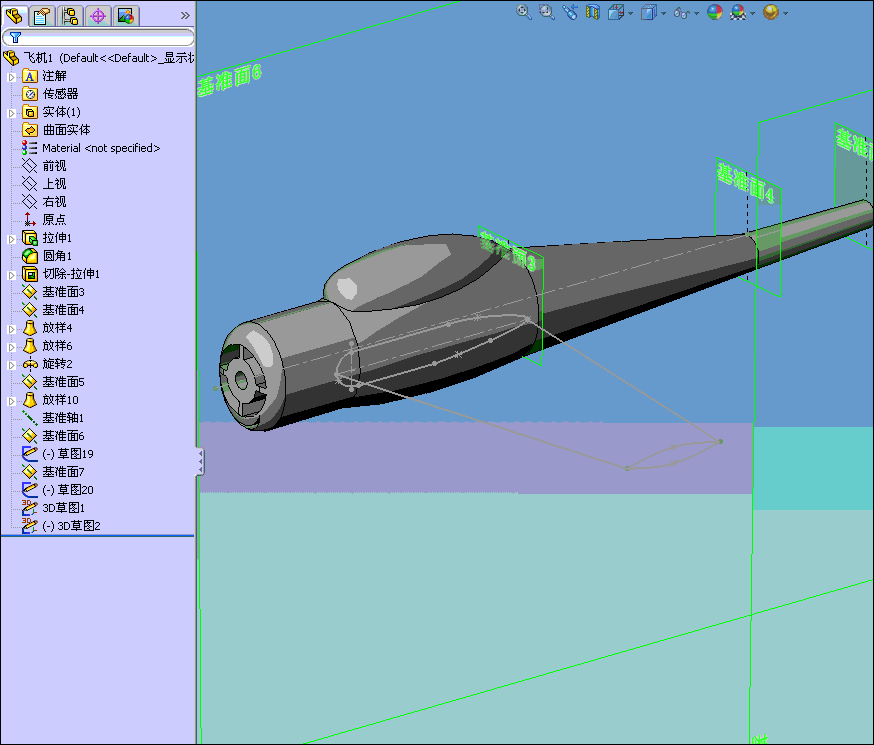Open the View Orientation cube icon
874x745 pixels.
616,12
